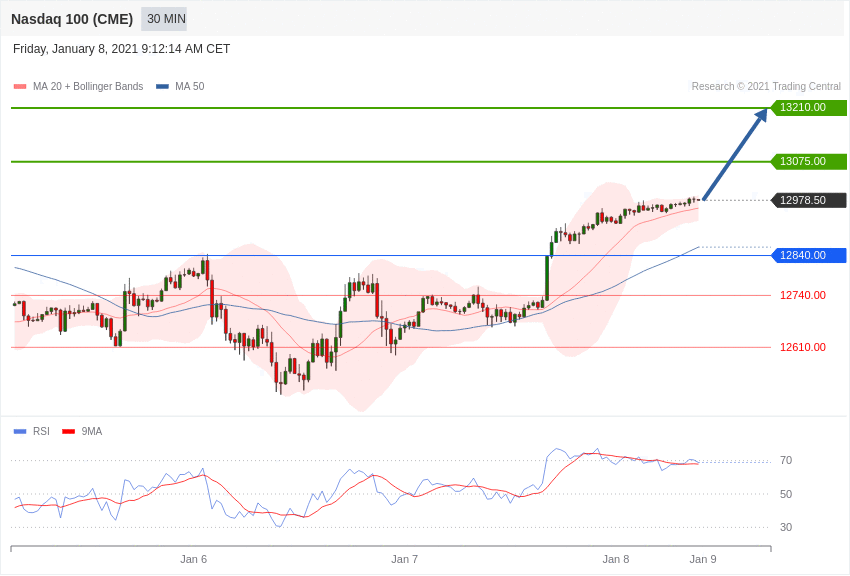This screenshot has height=576, width=850.
Task: Click the Jan 6 date axis label
Action: tap(193, 559)
